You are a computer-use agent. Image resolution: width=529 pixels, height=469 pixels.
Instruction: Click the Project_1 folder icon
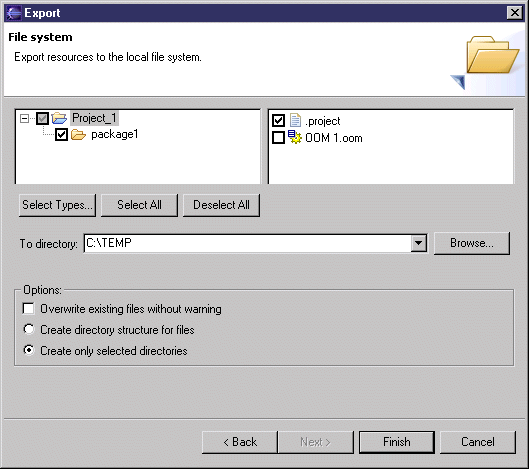click(59, 118)
